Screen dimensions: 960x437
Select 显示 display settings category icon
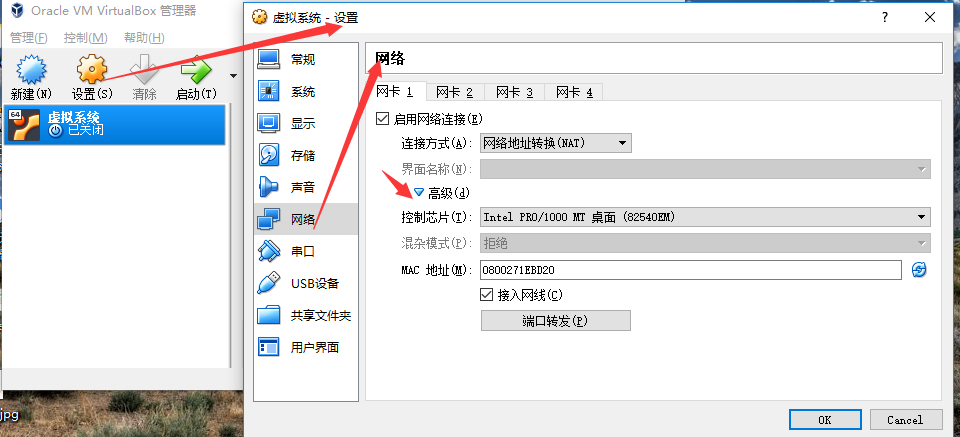tap(268, 124)
